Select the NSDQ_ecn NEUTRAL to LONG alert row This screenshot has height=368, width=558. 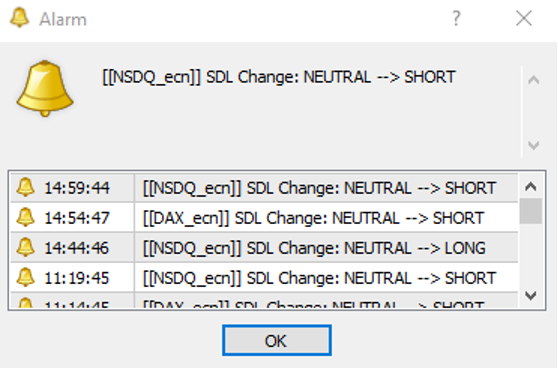point(264,248)
